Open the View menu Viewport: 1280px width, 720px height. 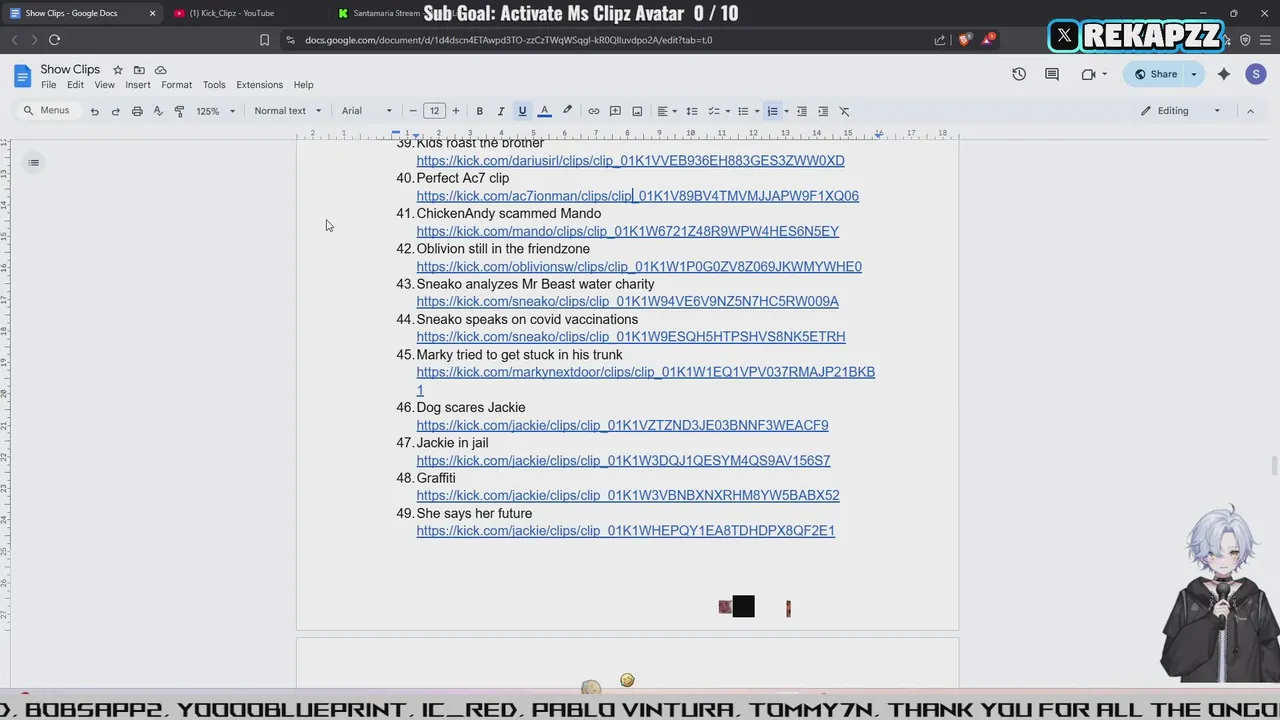pyautogui.click(x=104, y=85)
